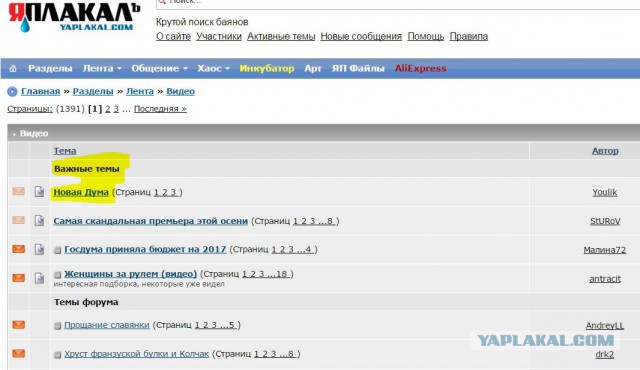Image resolution: width=640 pixels, height=370 pixels.
Task: Click small gray icon before Госдума приняла бюджет
Action: [58, 250]
